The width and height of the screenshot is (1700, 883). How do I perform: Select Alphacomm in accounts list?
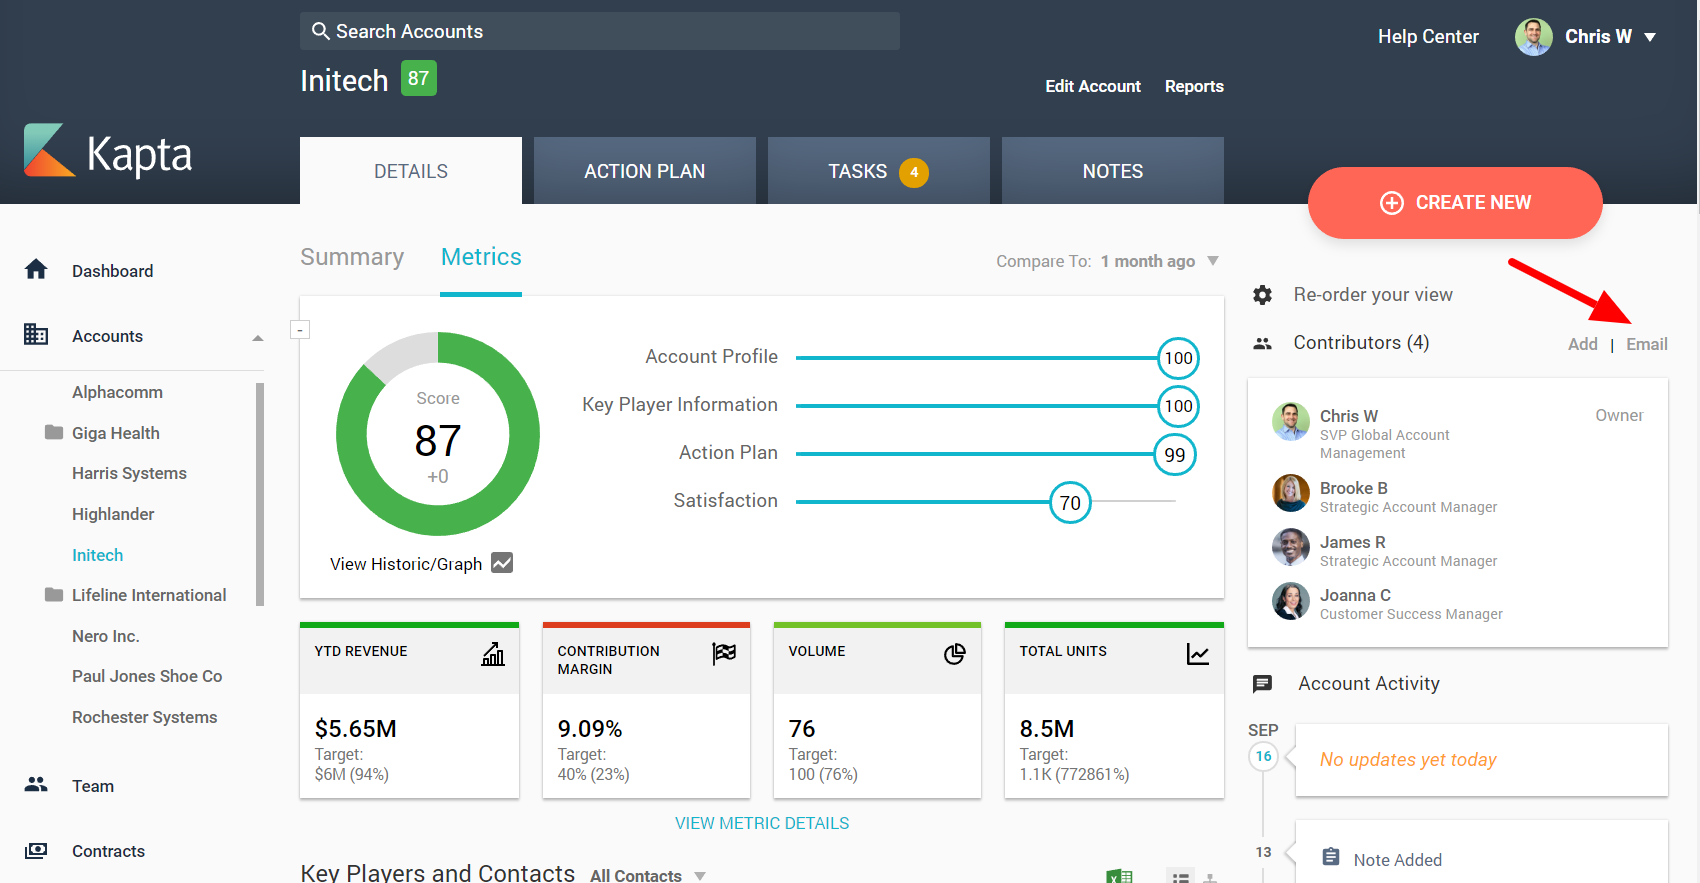pos(117,392)
